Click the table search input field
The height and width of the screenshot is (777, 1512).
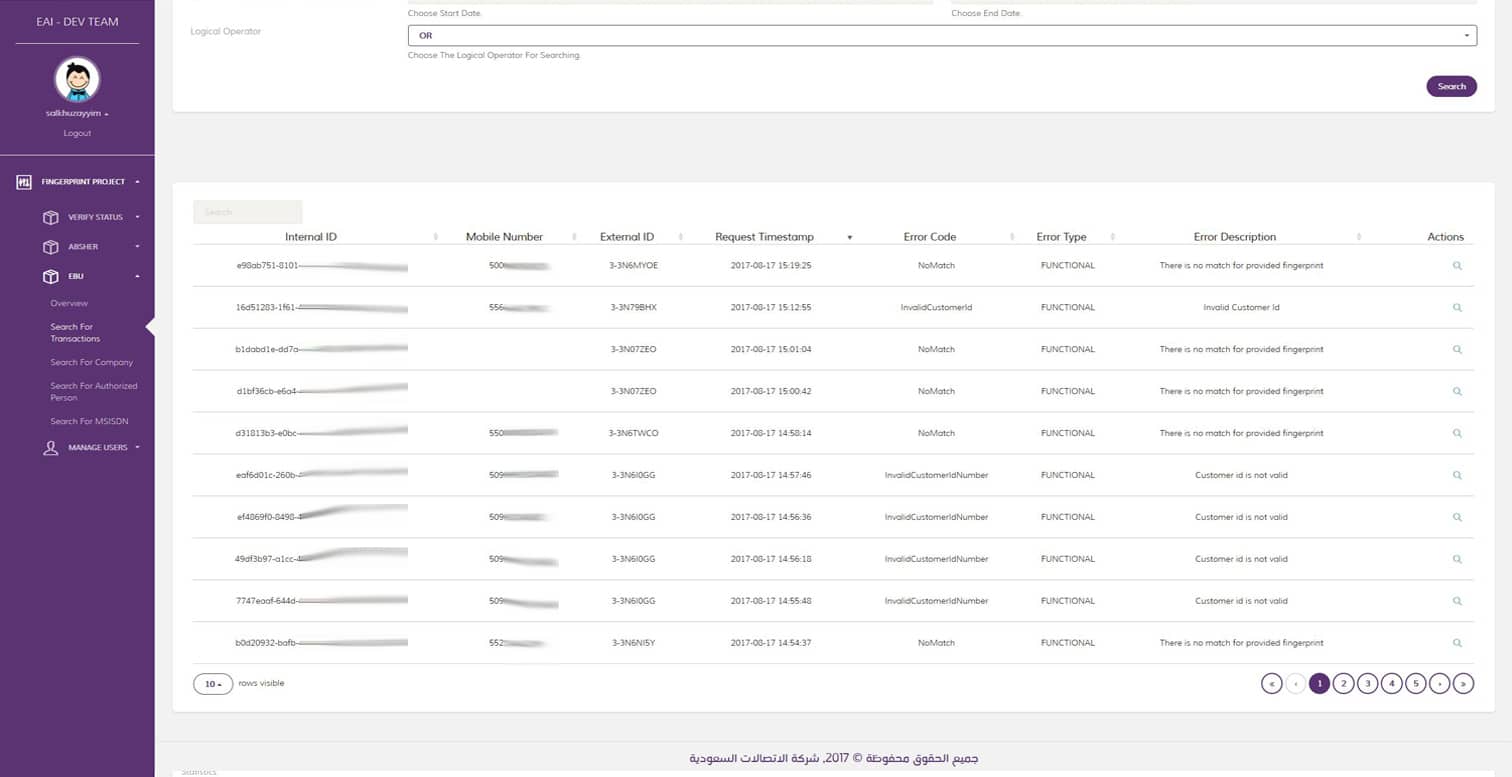(247, 212)
